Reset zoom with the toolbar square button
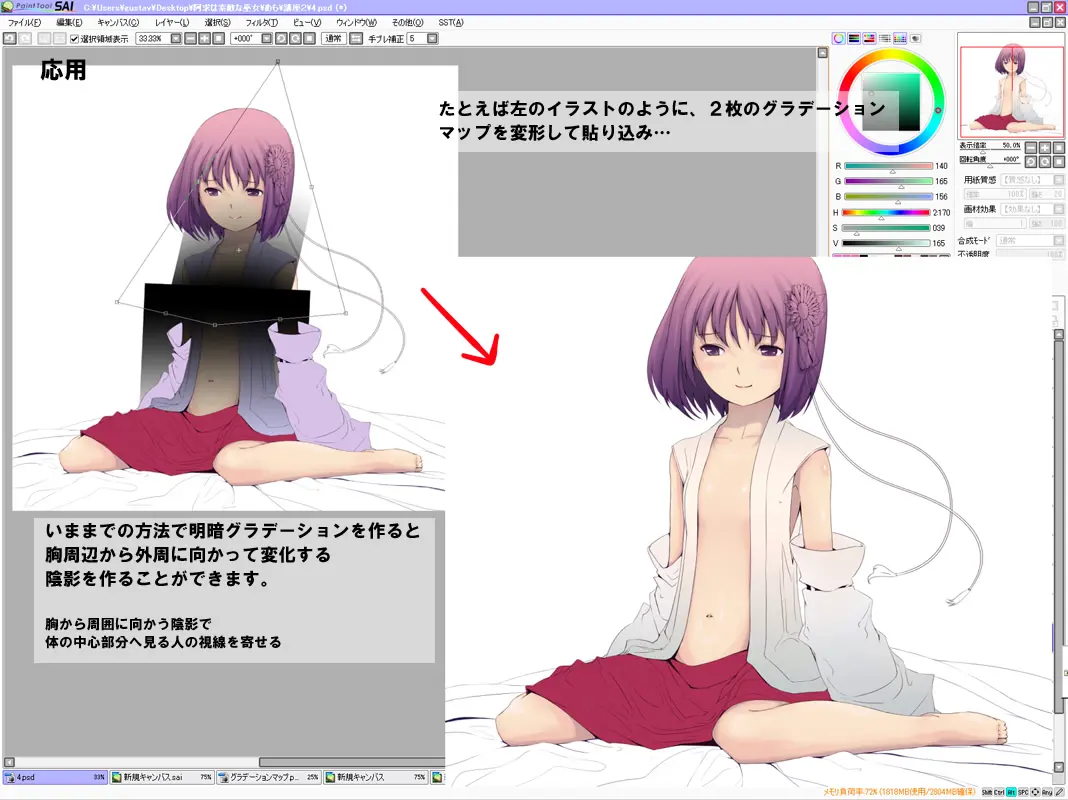The image size is (1068, 800). coord(219,39)
